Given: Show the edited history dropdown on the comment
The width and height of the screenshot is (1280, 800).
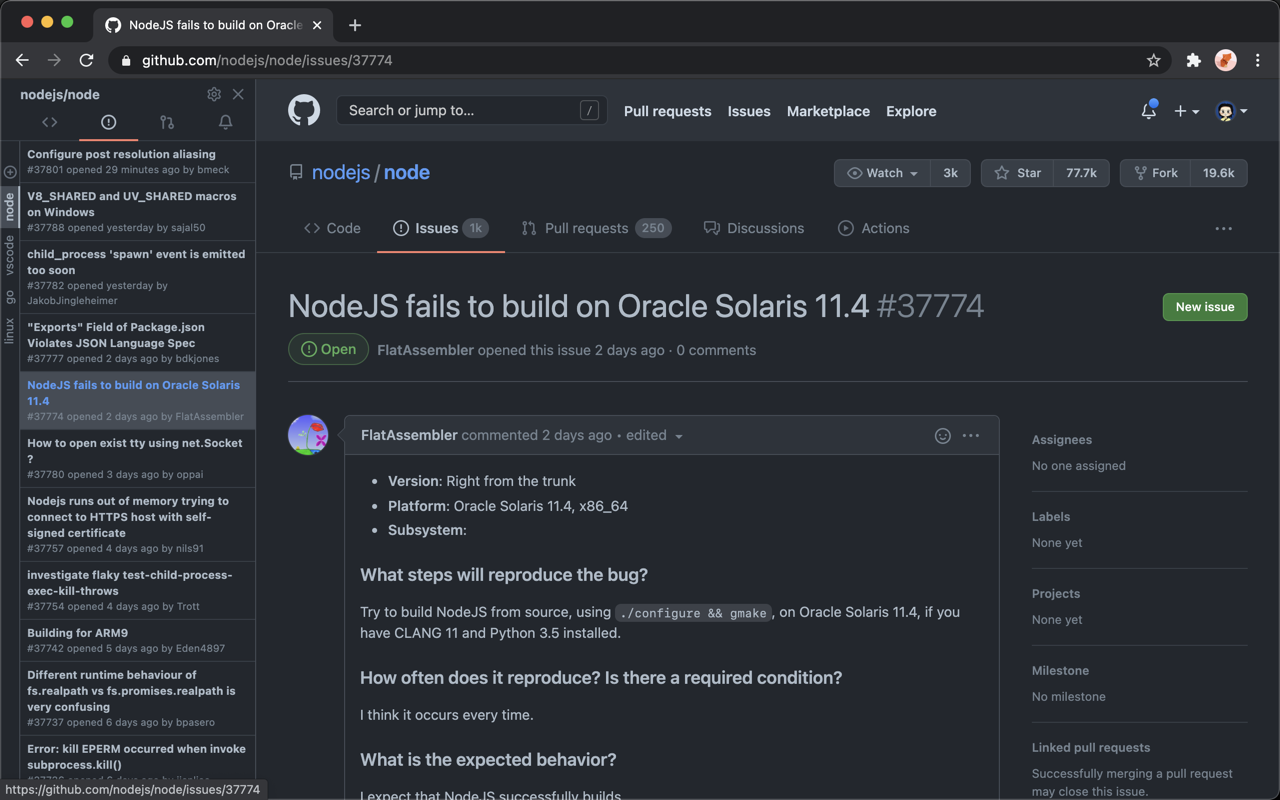Looking at the screenshot, I should pyautogui.click(x=655, y=435).
